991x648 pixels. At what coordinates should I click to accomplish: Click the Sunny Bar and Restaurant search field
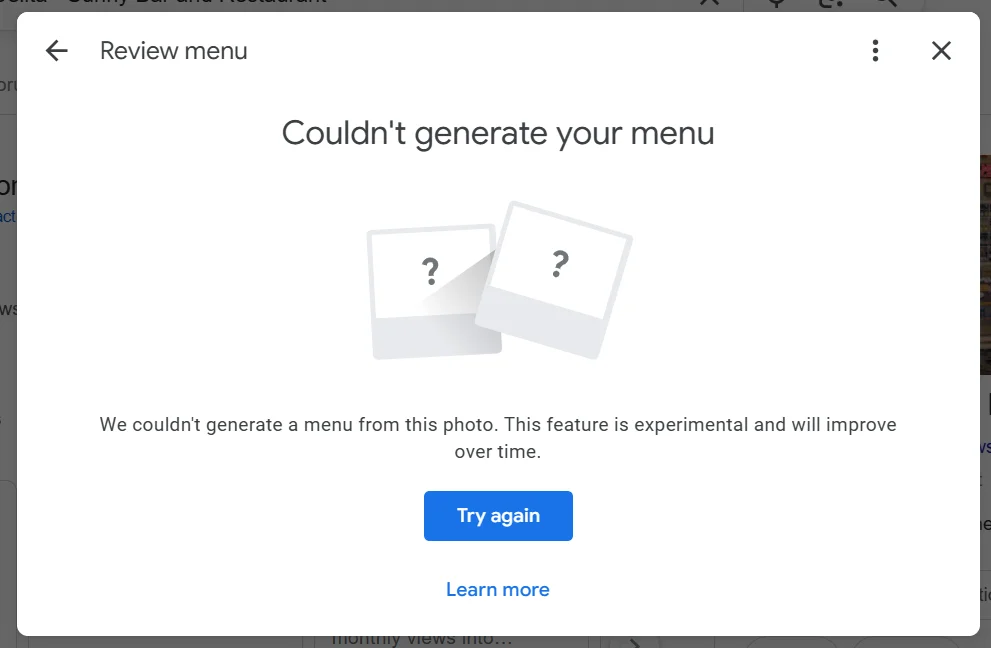pos(190,4)
